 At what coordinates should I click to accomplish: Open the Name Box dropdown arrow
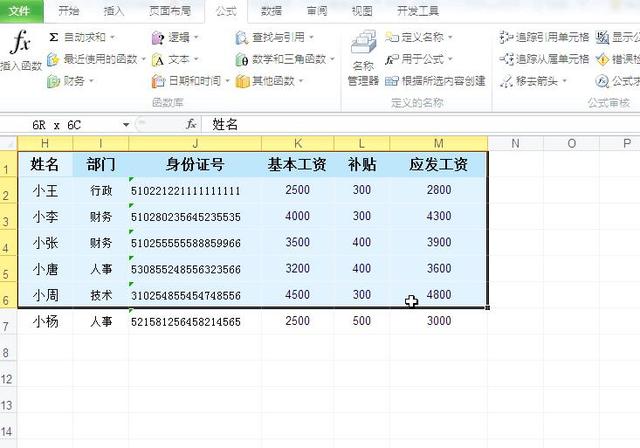(126, 125)
